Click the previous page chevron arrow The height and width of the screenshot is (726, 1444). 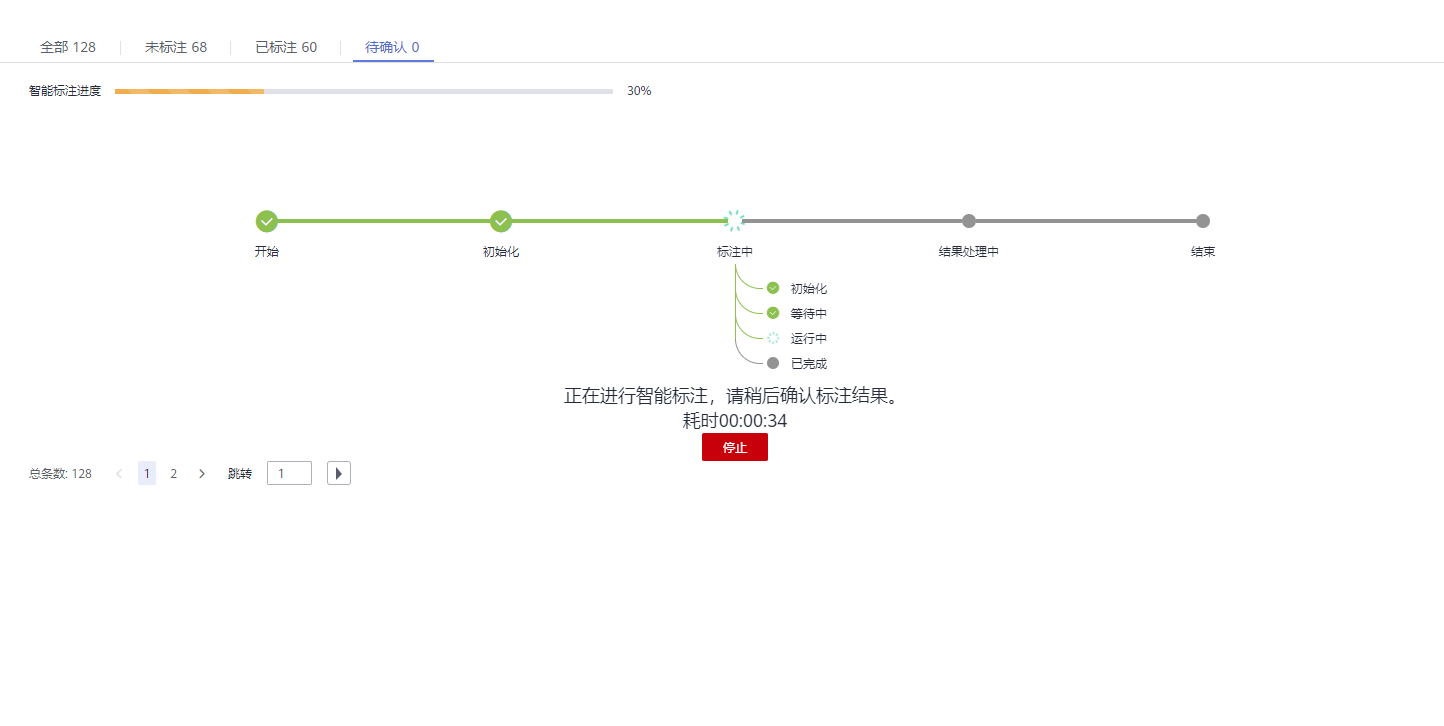119,474
